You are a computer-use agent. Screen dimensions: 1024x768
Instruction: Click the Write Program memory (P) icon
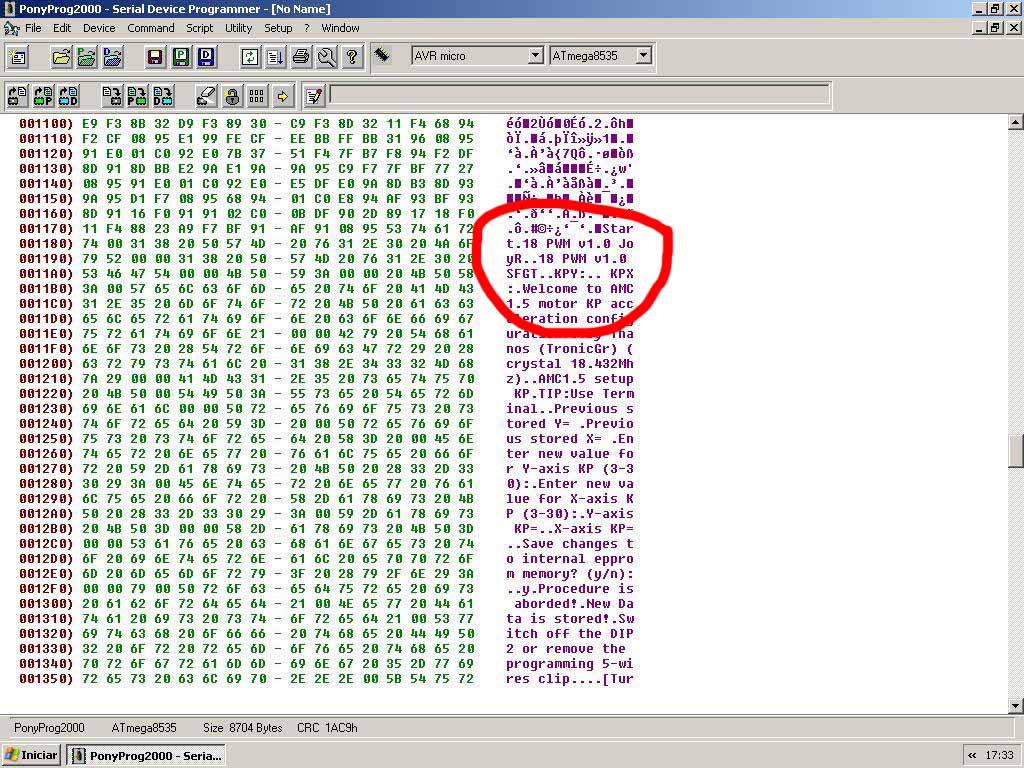(137, 96)
